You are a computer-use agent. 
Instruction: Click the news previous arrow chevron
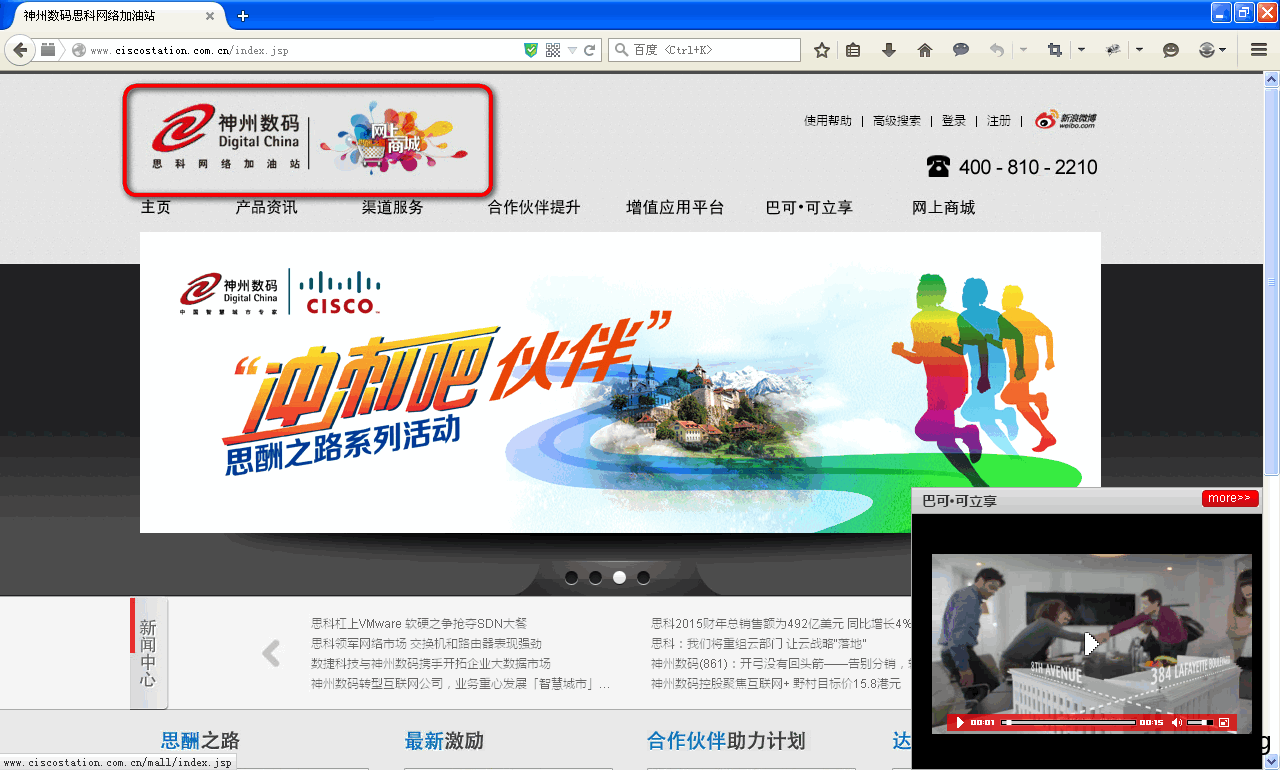point(271,654)
